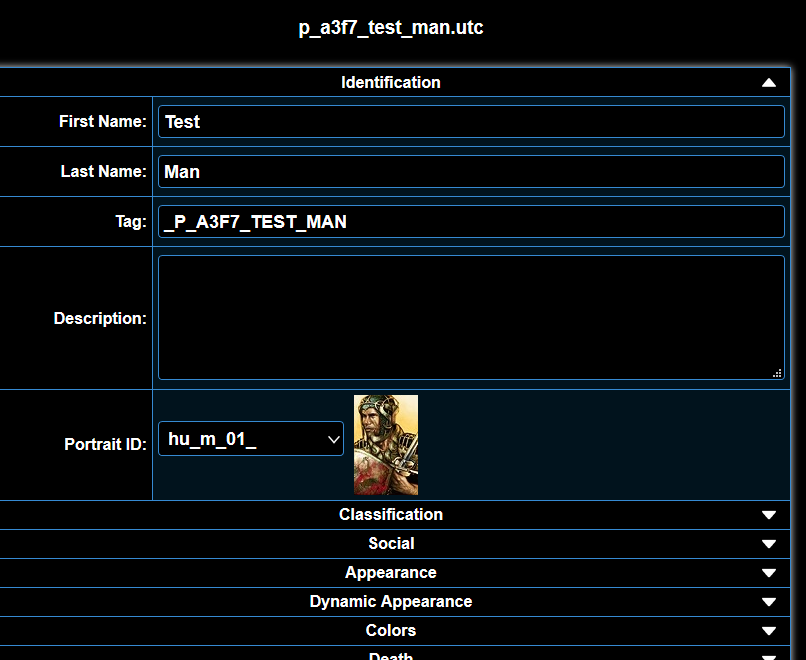
Task: Click the Description text area
Action: 471,318
